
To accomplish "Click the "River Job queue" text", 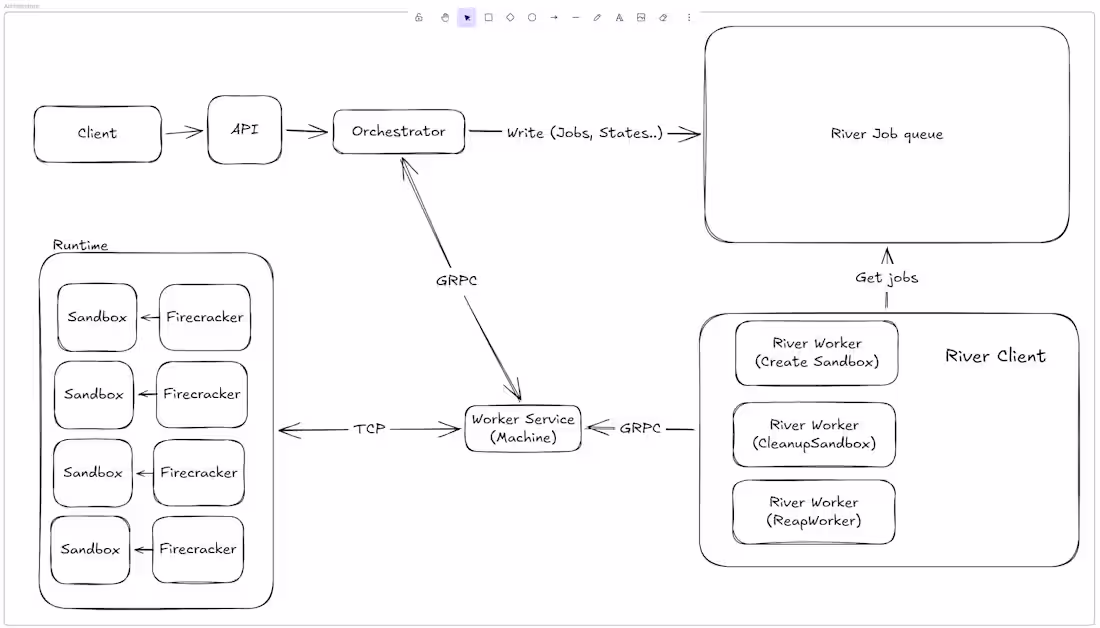I will point(887,134).
